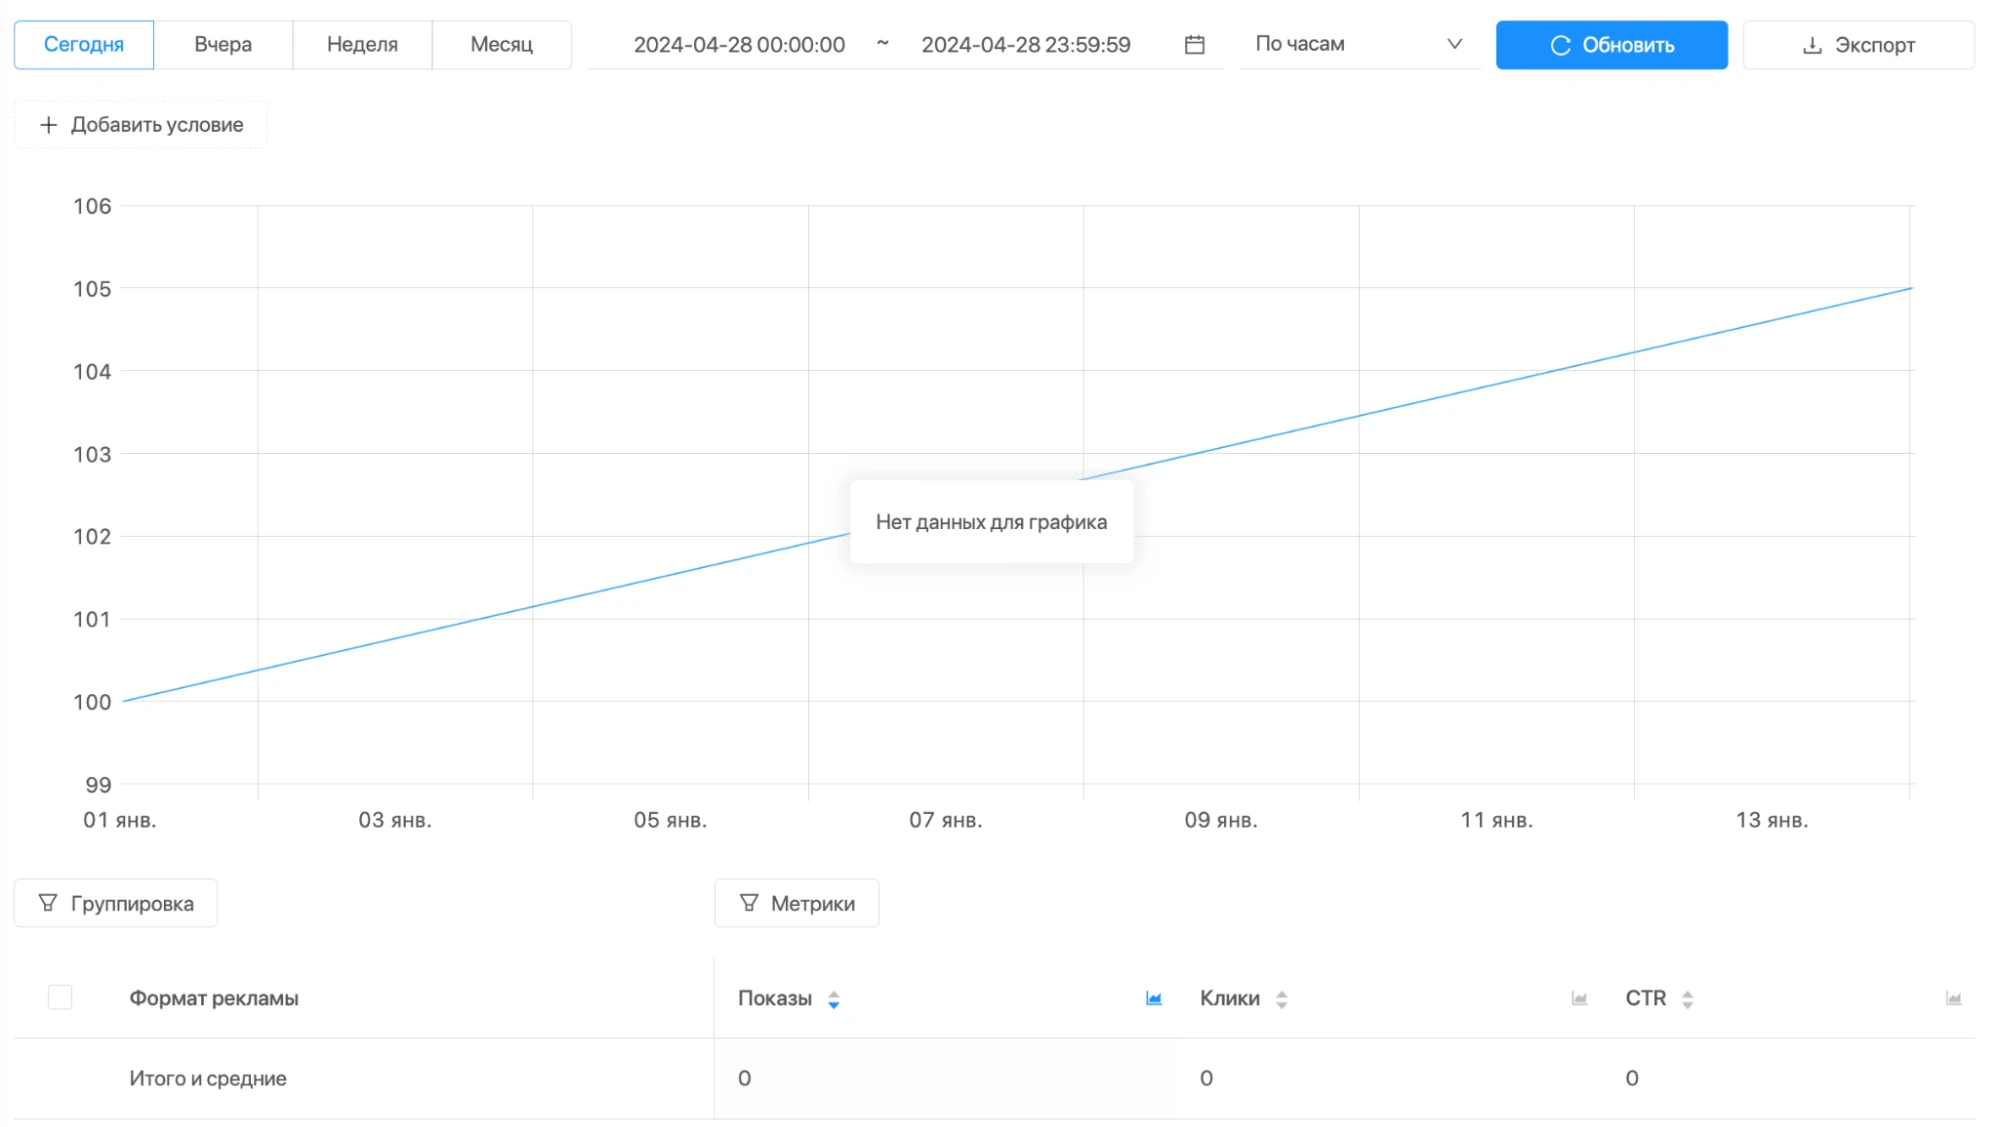Sort table by Клики column arrows
Image resolution: width=1999 pixels, height=1127 pixels.
coord(1281,999)
